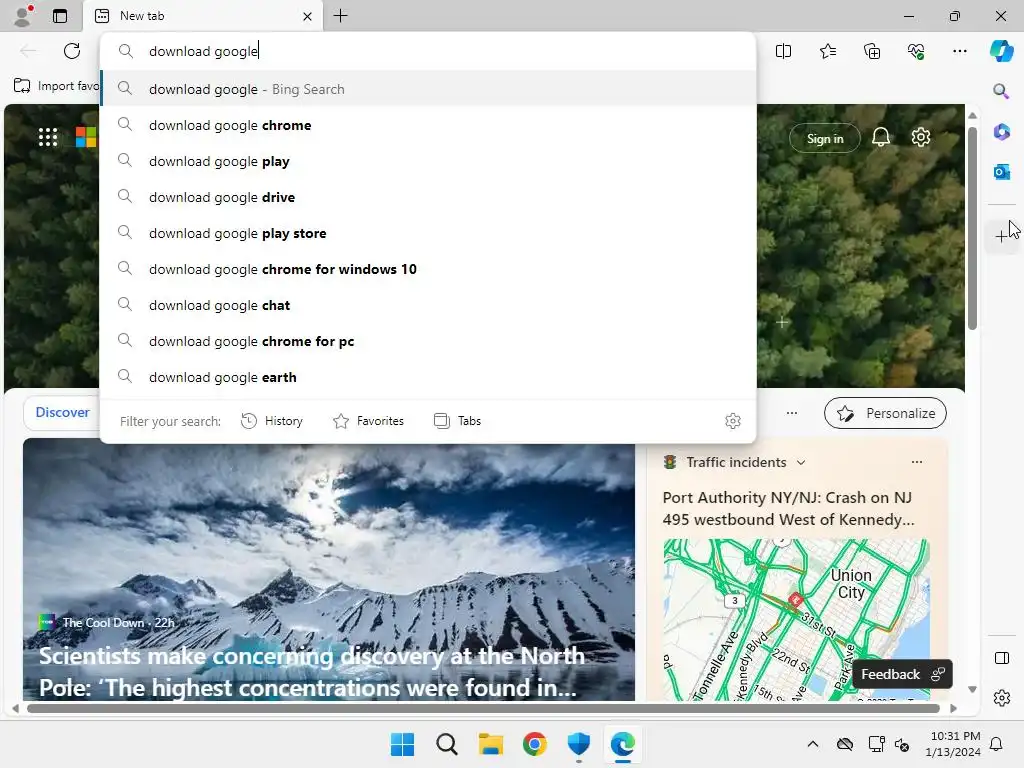Open the app launcher grid icon
The image size is (1024, 768).
pos(48,137)
